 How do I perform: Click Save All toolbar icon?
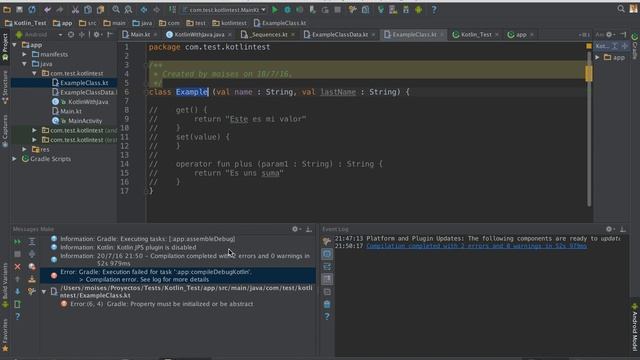point(19,9)
